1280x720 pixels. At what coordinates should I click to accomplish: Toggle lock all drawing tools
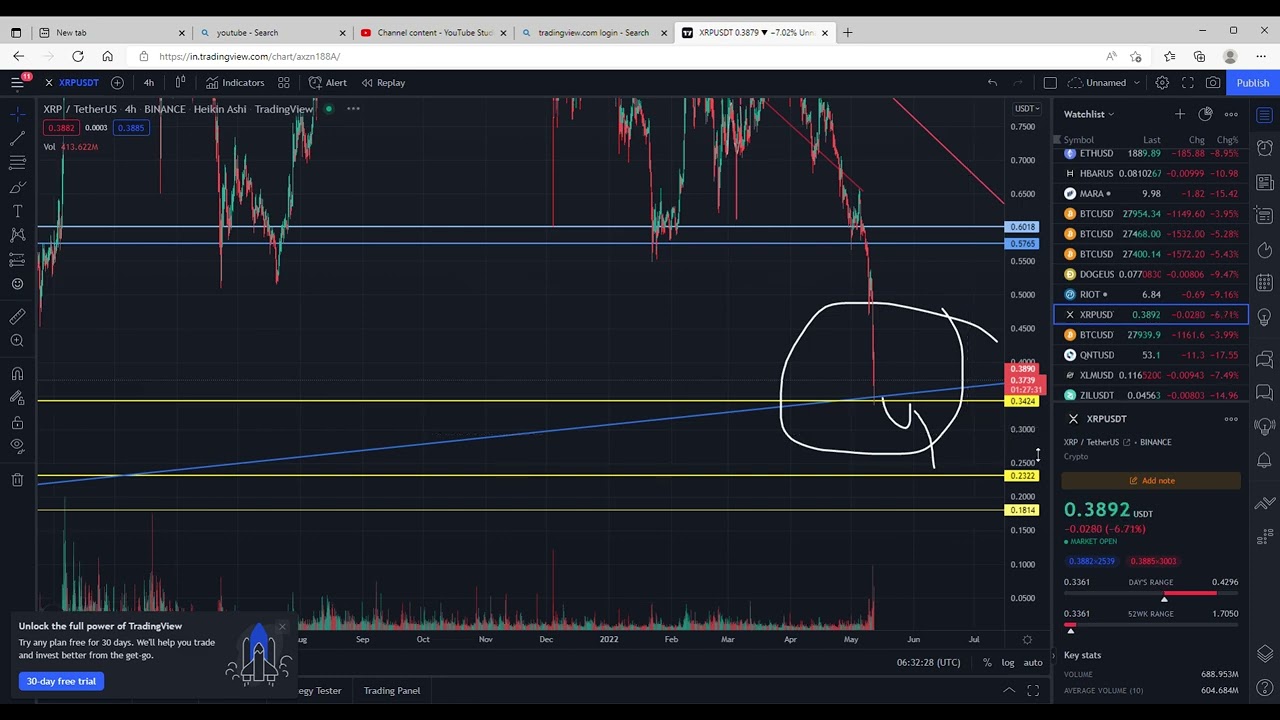(17, 422)
